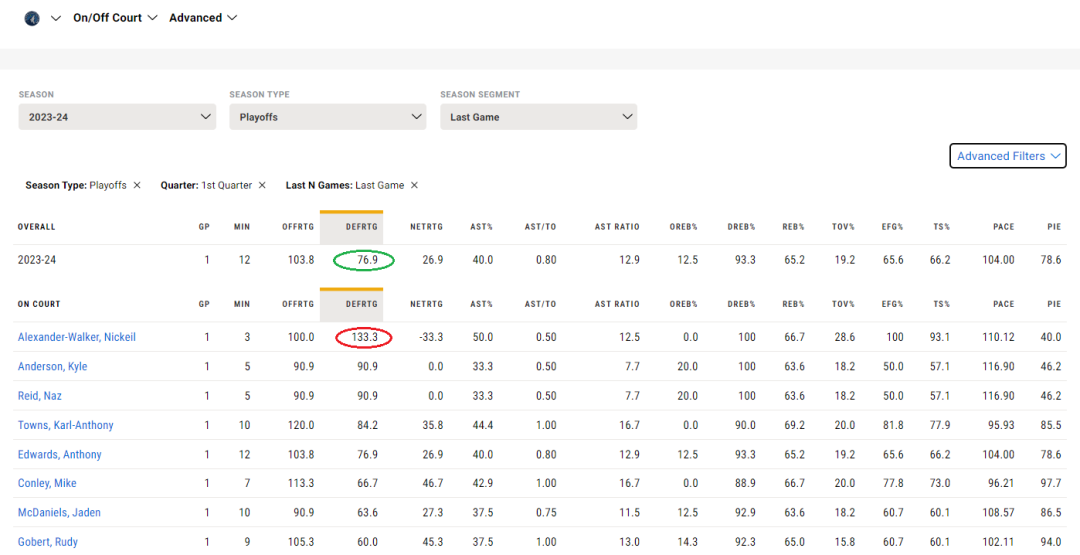Screen dimensions: 1080x555
Task: Click the OVERALL table header label
Action: 37,227
